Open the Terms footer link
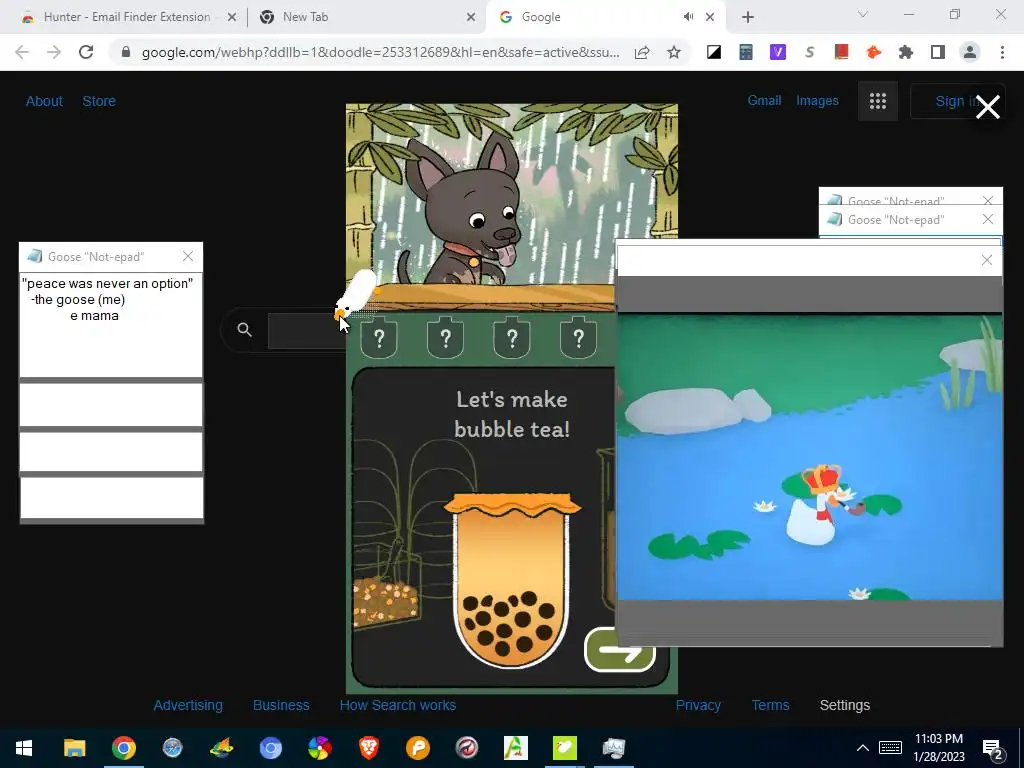This screenshot has width=1024, height=768. click(x=770, y=705)
